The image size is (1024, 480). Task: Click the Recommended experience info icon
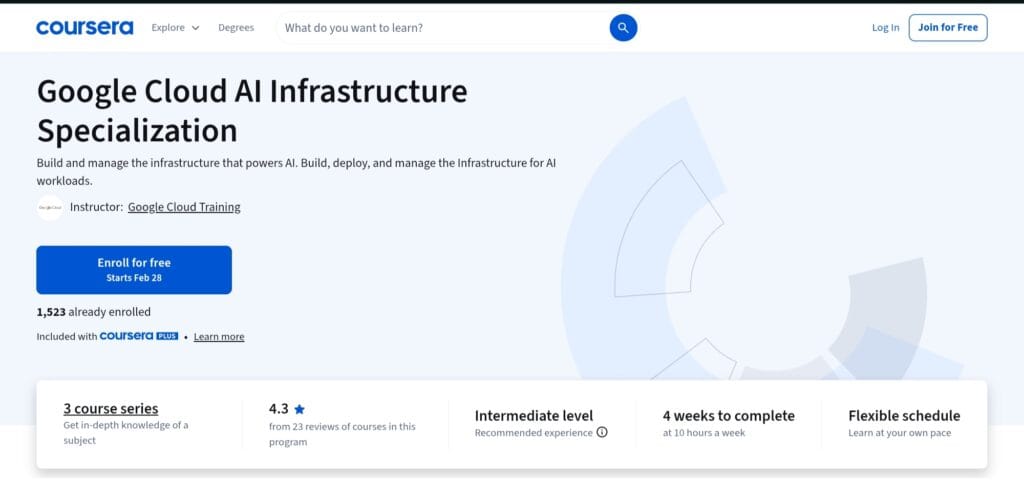(x=602, y=432)
